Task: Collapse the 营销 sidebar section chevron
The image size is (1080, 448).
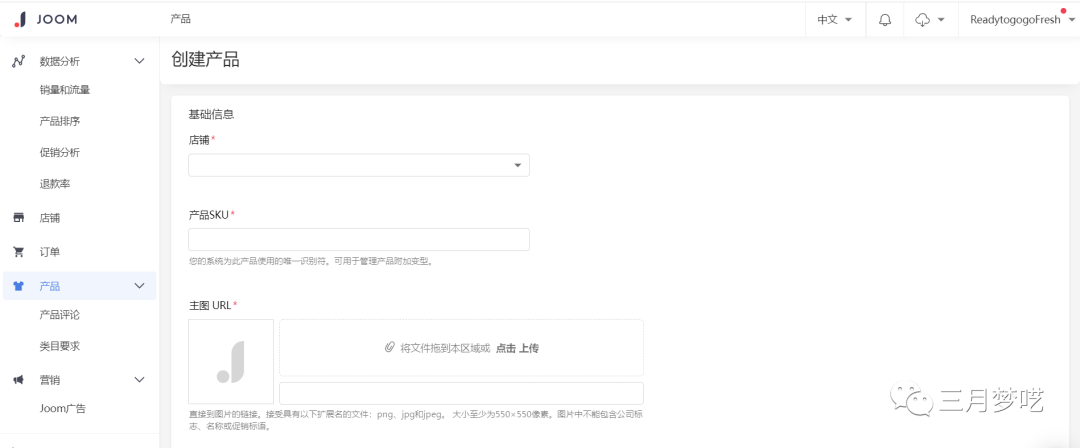Action: (x=139, y=380)
